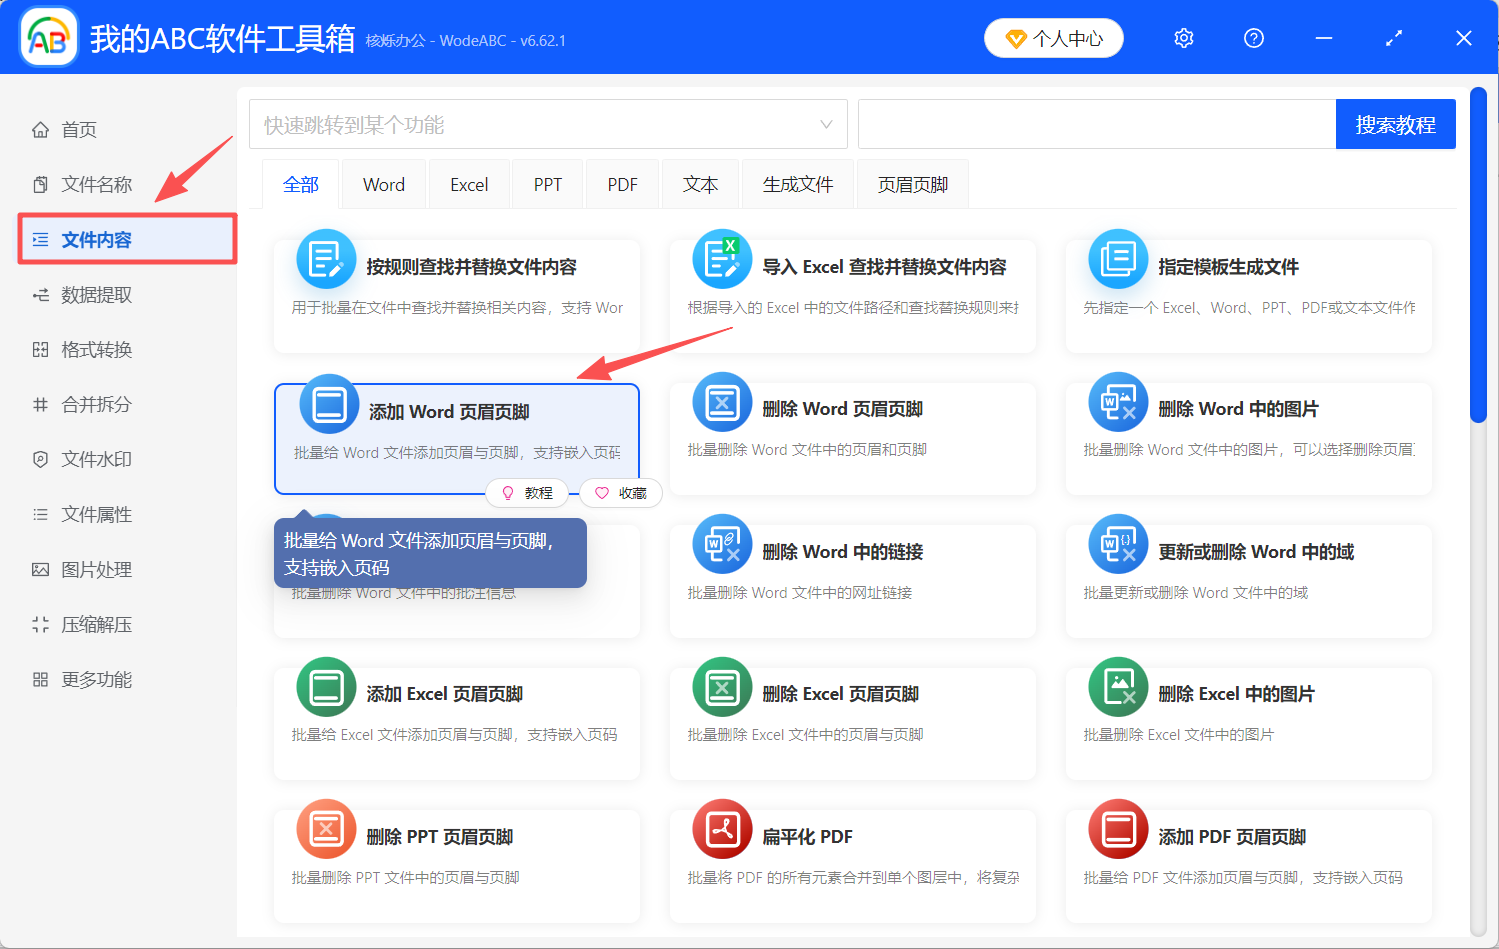The width and height of the screenshot is (1499, 949).
Task: Click the 搜索教程 button
Action: 1395,124
